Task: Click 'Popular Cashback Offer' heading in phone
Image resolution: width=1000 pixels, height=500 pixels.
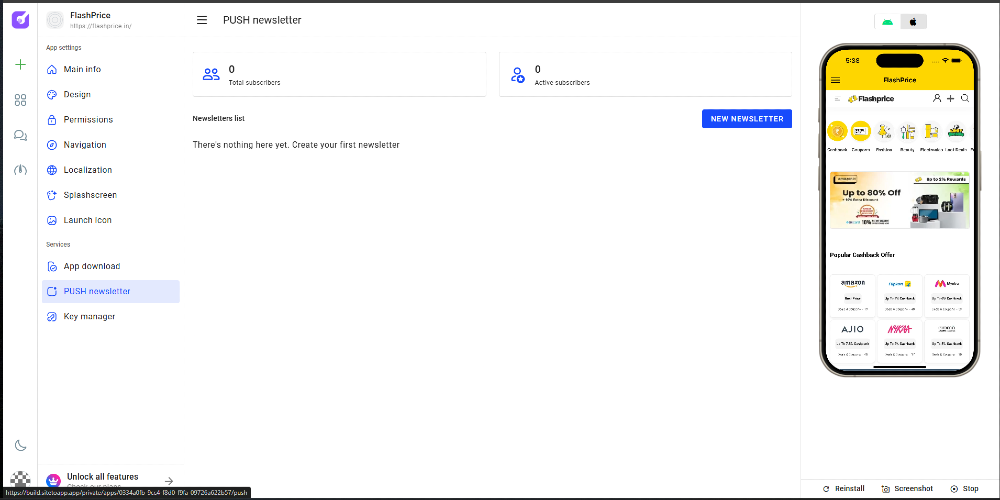Action: pos(862,255)
